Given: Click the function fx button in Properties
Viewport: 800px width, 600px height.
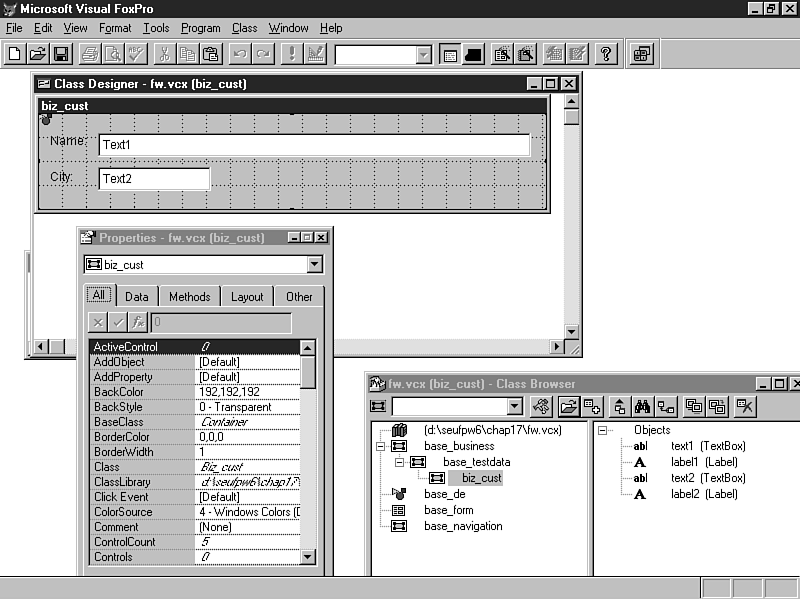Looking at the screenshot, I should (139, 323).
